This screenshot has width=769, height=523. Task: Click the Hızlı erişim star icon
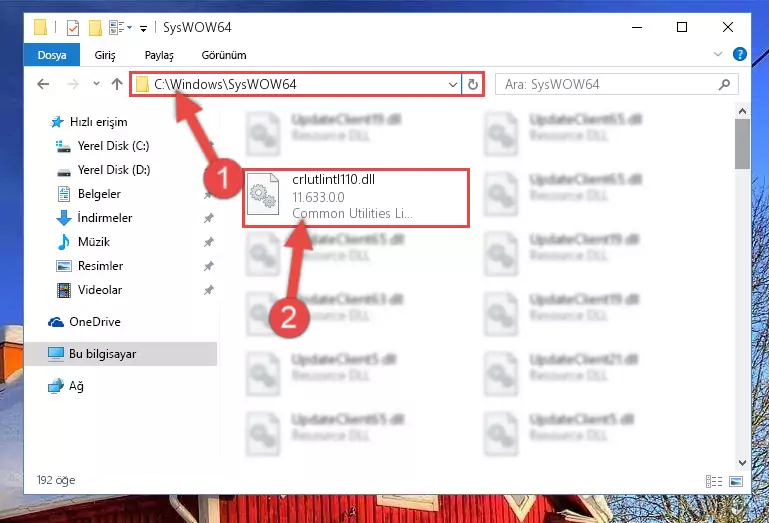(57, 122)
